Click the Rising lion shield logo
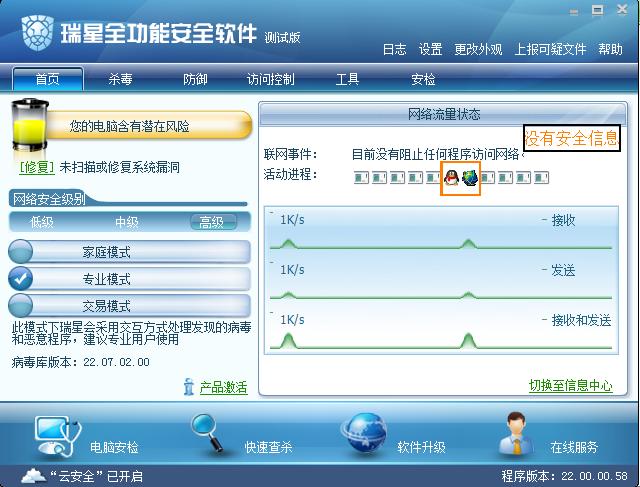Viewport: 640px width, 487px height. tap(38, 33)
